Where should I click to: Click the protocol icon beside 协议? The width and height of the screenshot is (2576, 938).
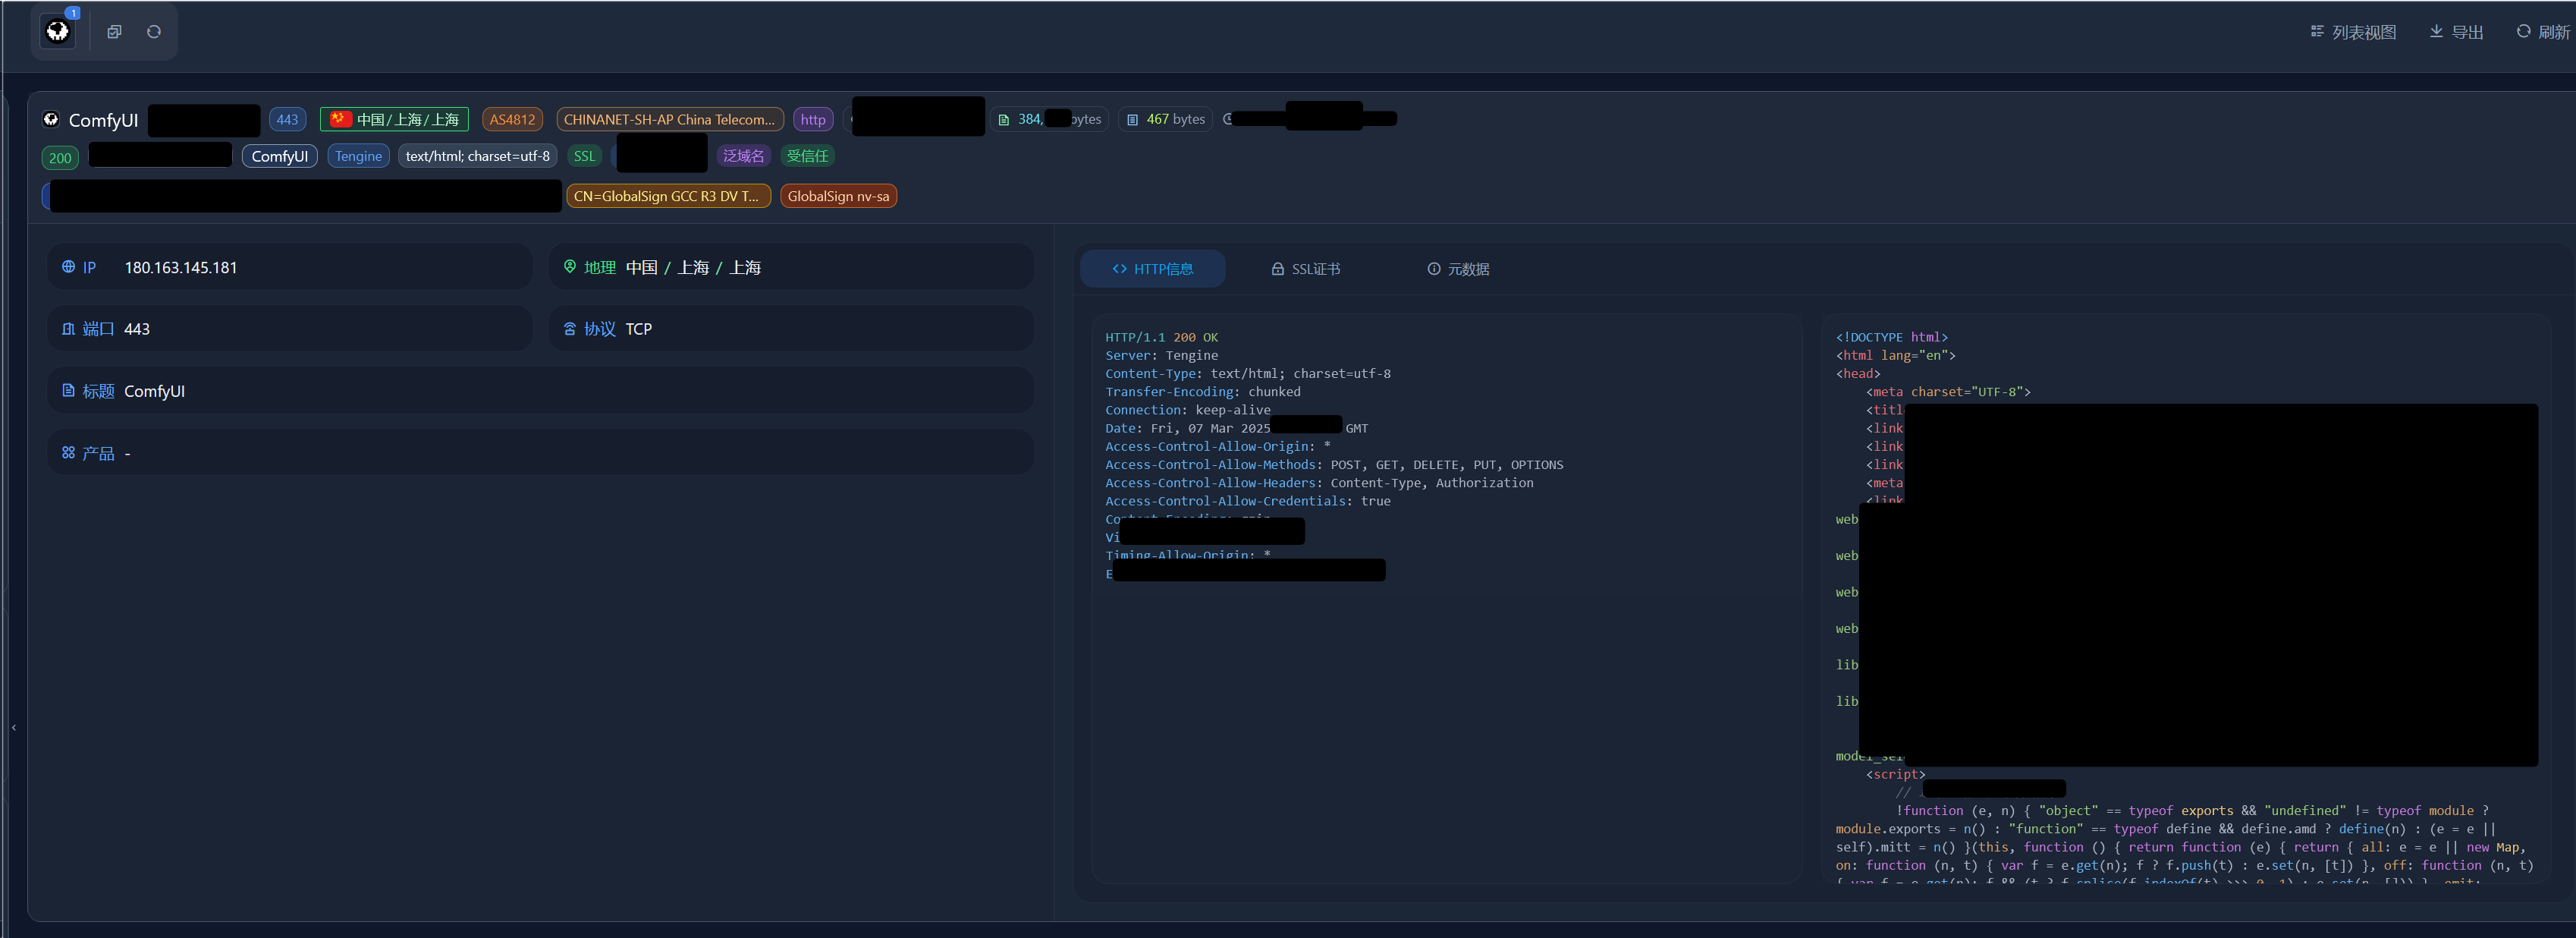pyautogui.click(x=570, y=329)
